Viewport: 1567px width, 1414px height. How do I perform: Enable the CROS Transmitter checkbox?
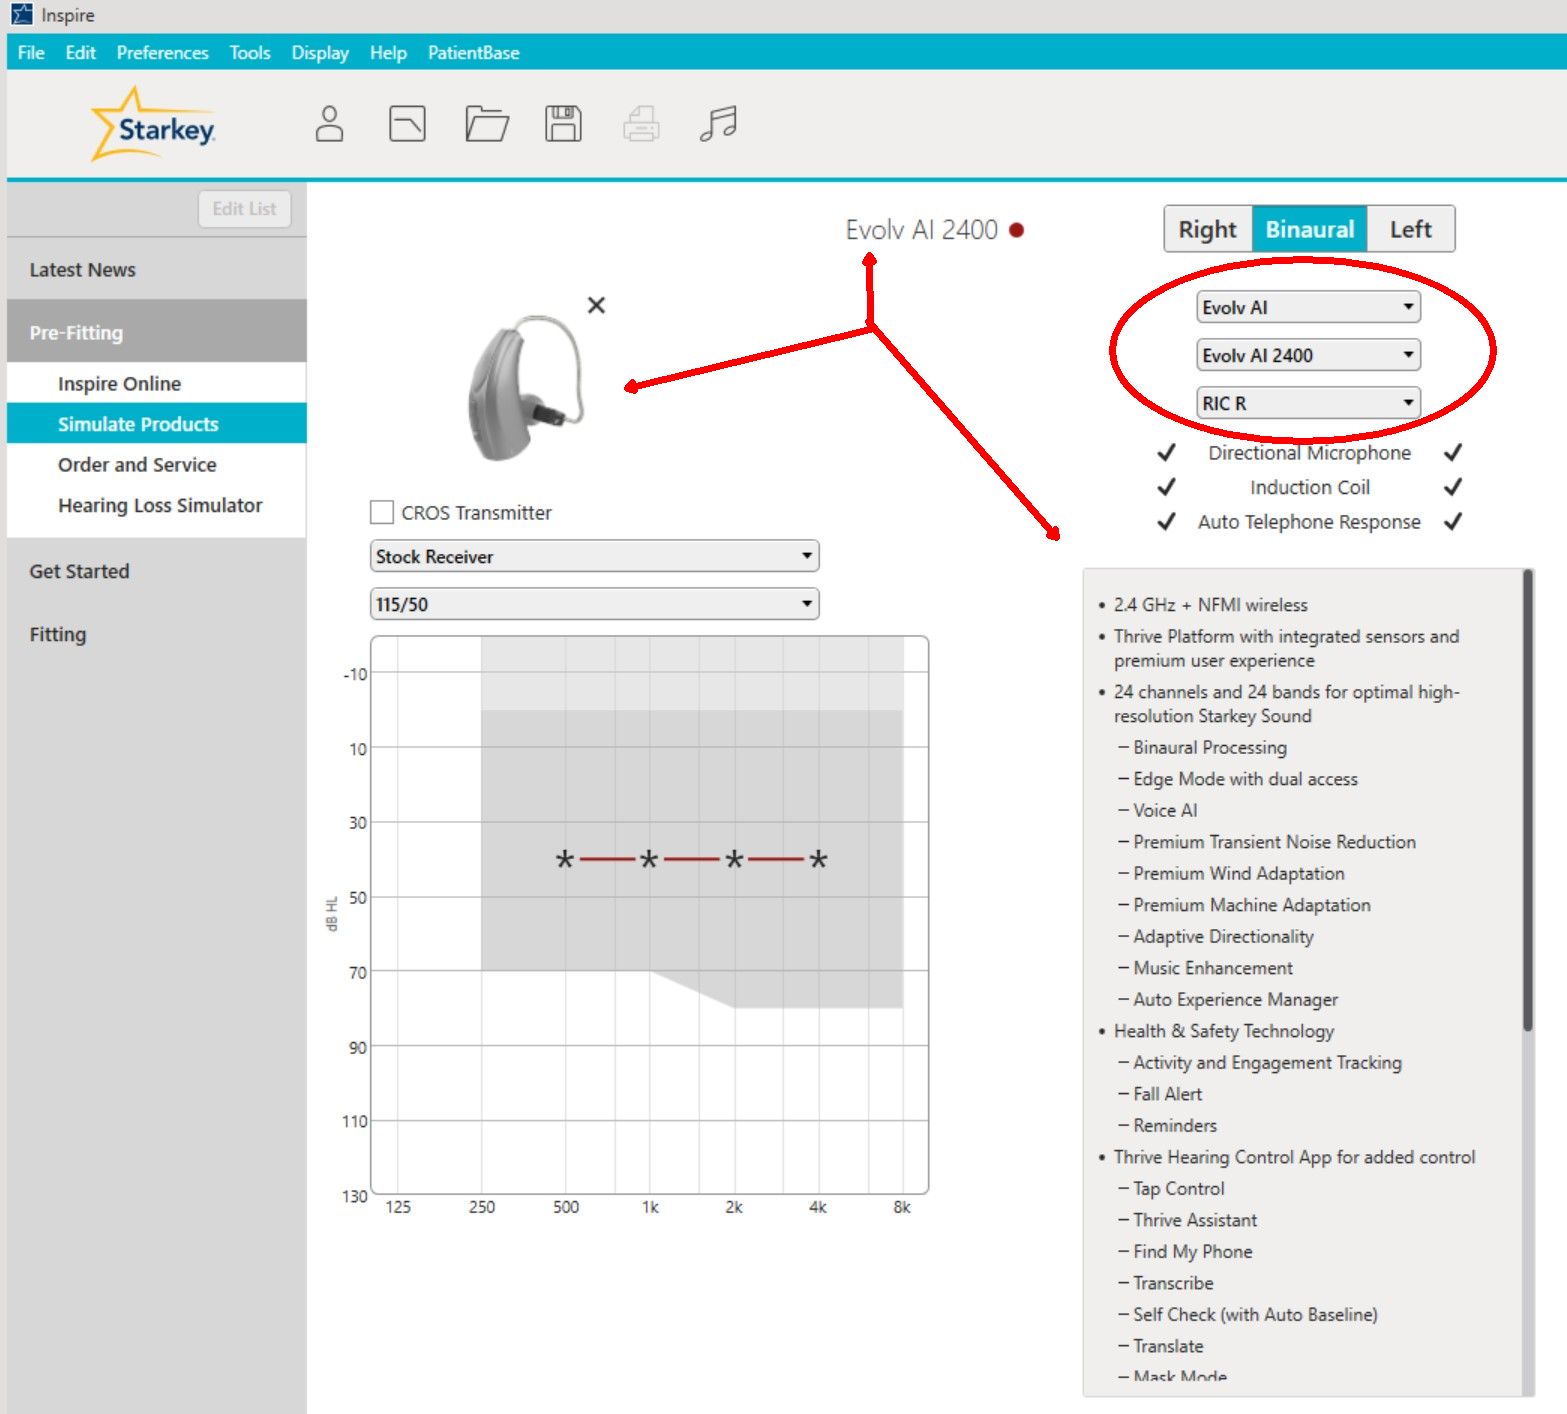381,512
